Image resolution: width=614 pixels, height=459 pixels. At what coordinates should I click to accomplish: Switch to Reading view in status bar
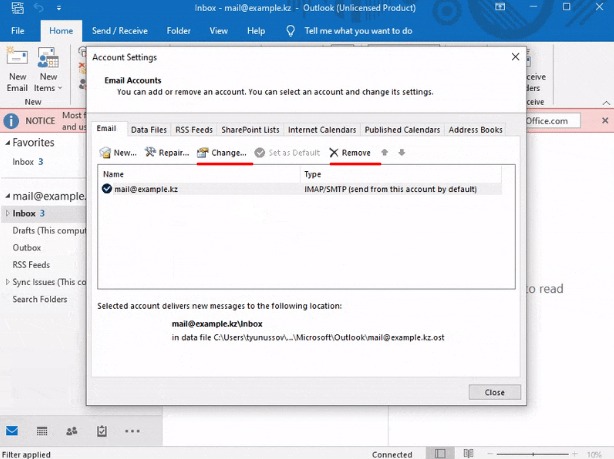tap(468, 454)
